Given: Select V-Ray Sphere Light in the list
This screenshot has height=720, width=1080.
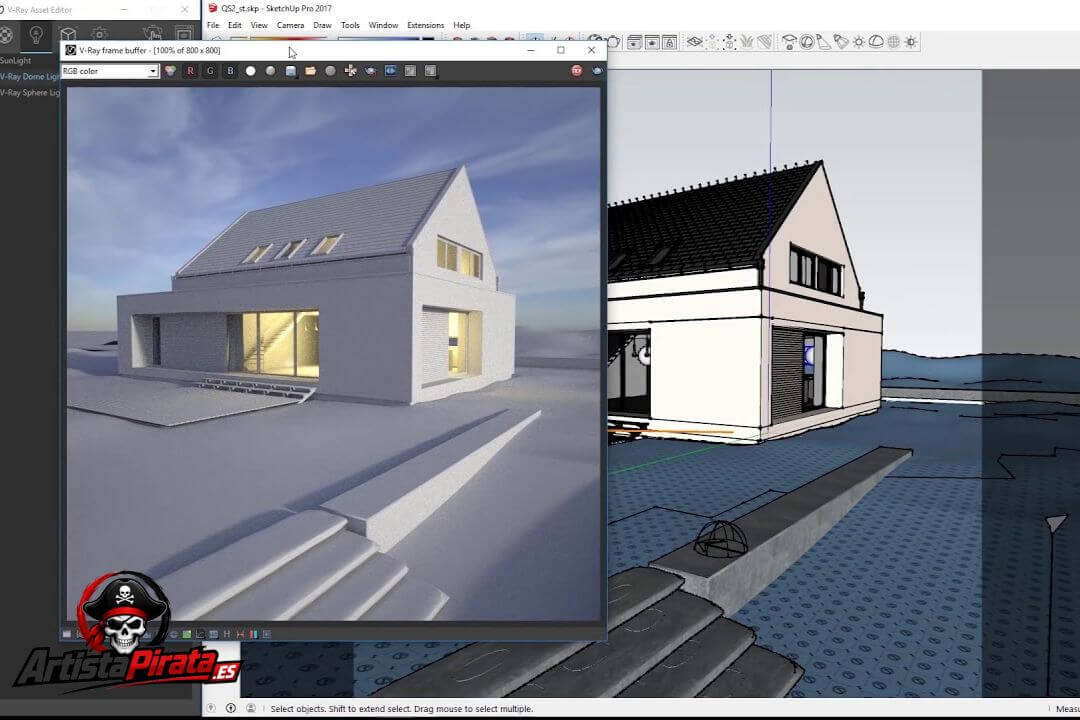Looking at the screenshot, I should [x=30, y=92].
